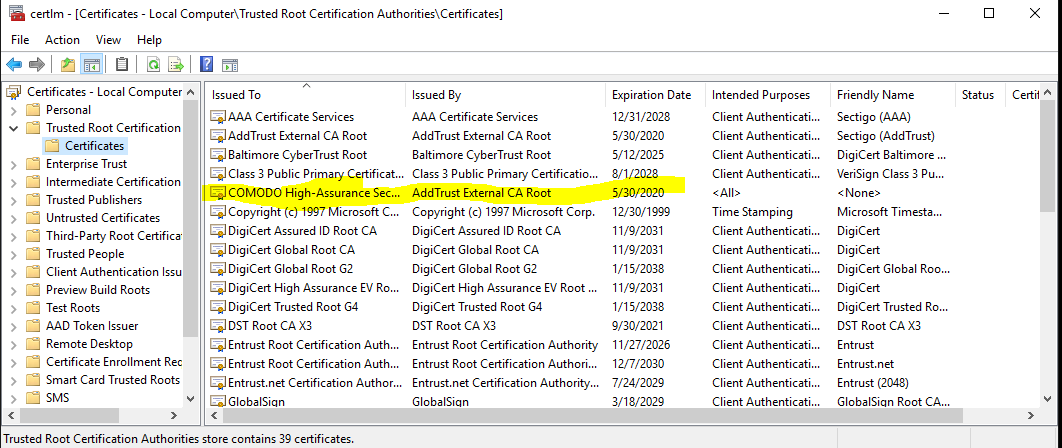Click the Status column header

pos(980,95)
